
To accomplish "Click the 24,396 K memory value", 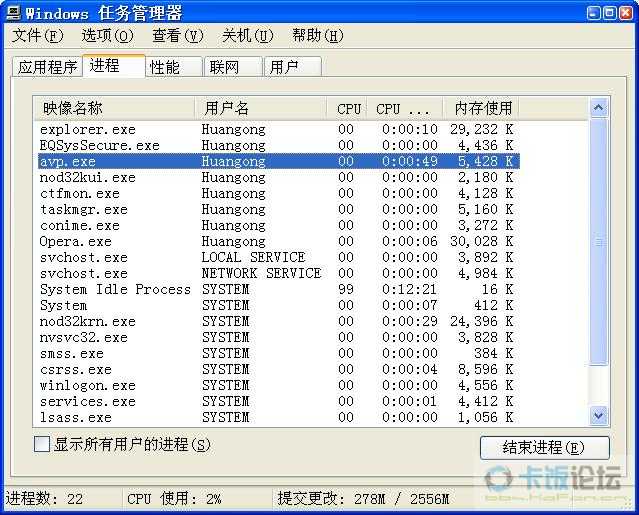I will [x=481, y=321].
